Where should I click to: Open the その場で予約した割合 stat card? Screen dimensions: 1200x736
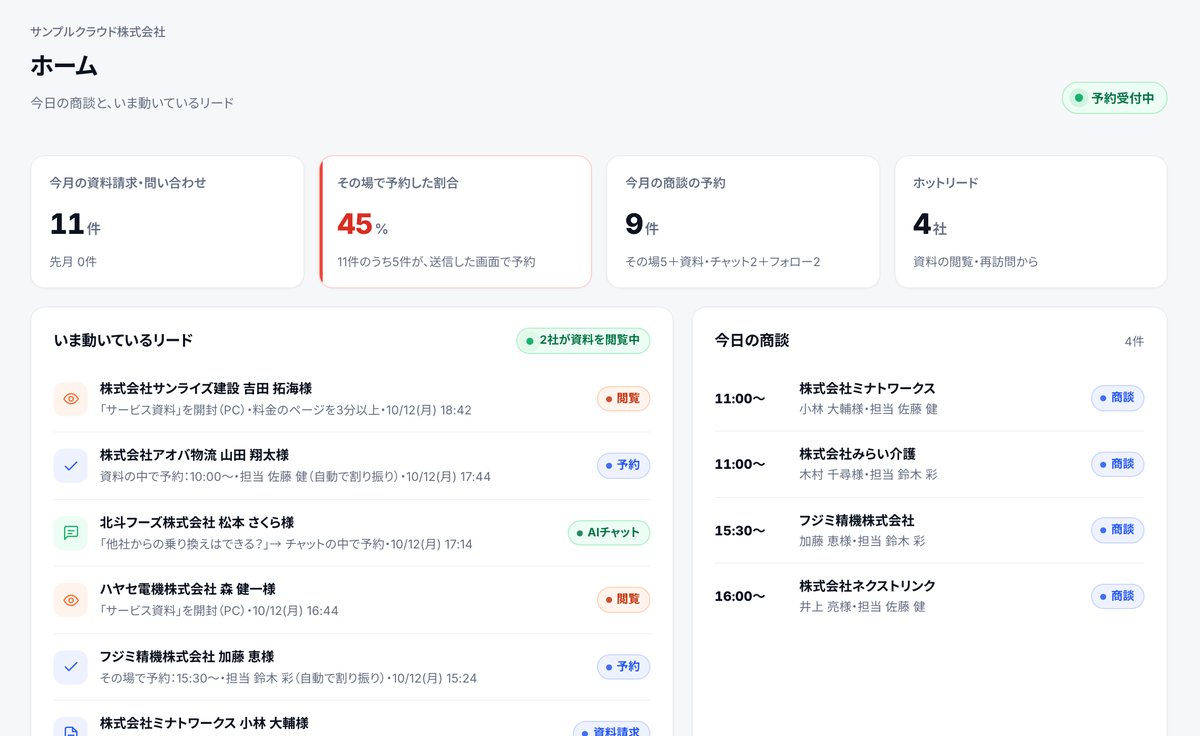tap(455, 222)
